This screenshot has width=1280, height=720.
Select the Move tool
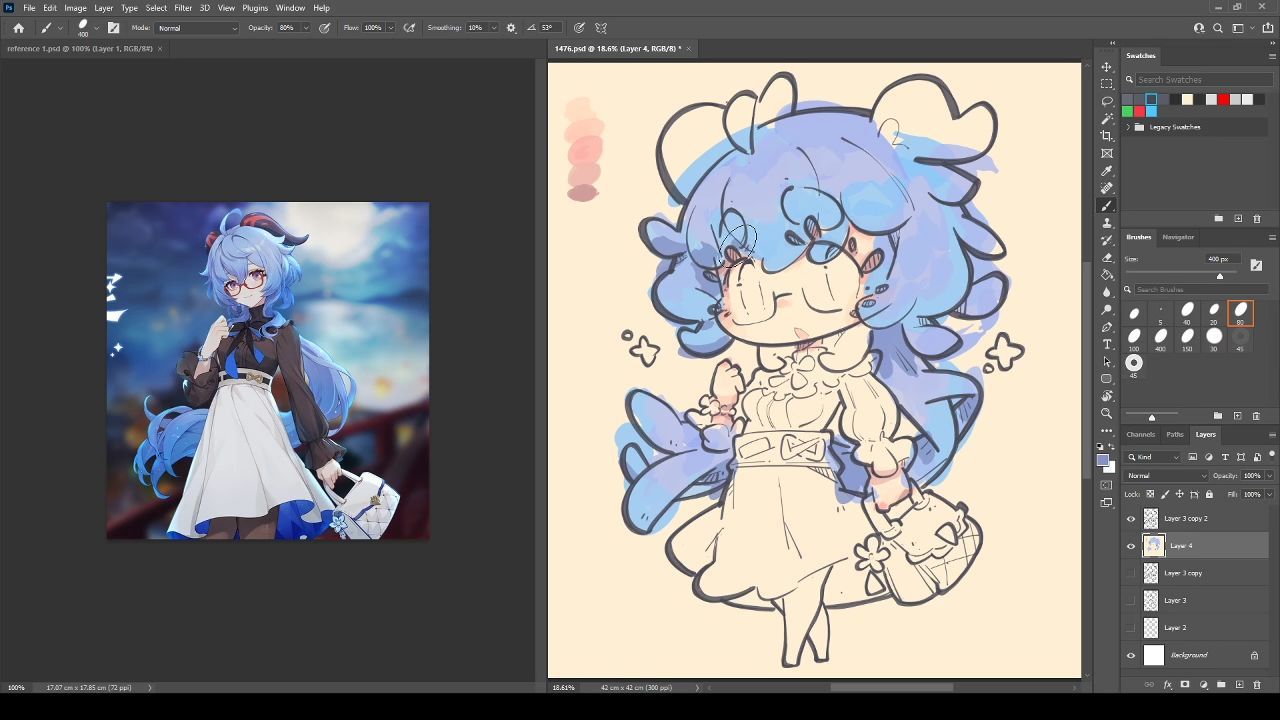coord(1107,67)
